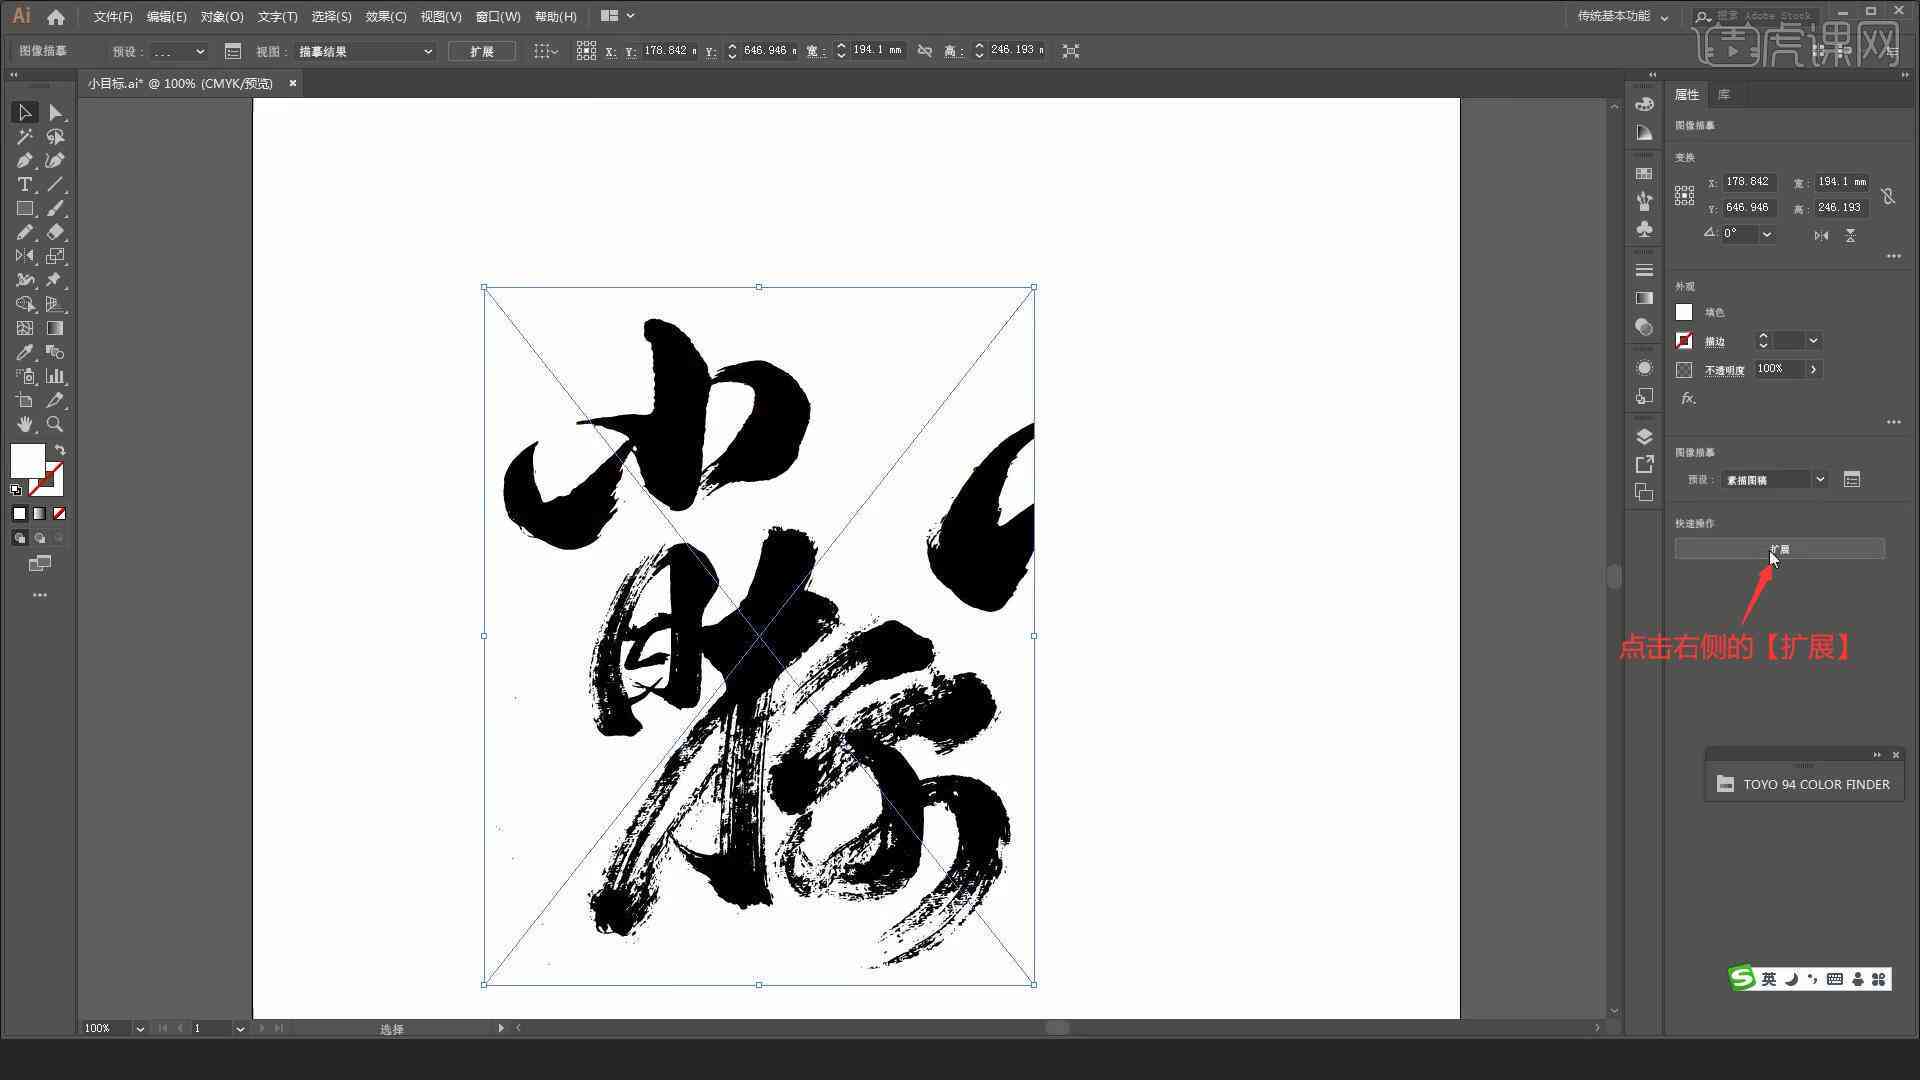Open the 文件 menu
1920x1080 pixels.
tap(109, 16)
